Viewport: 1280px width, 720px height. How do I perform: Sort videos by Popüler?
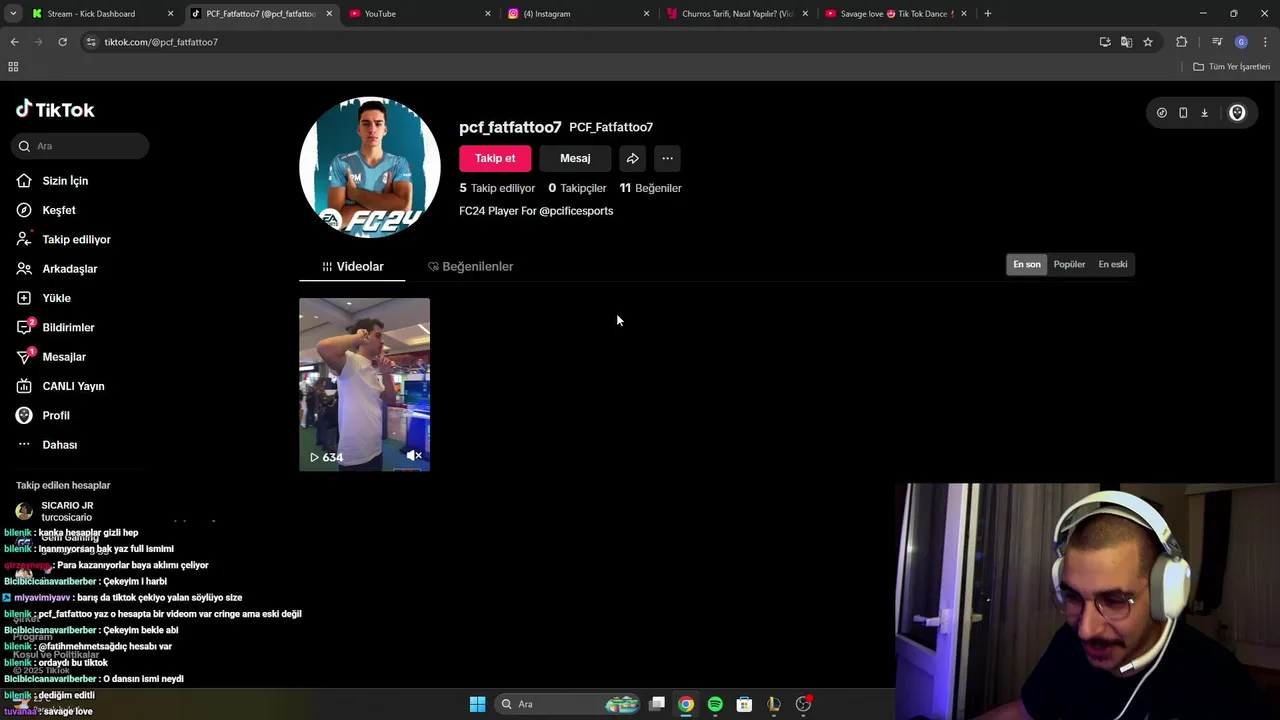click(x=1069, y=264)
